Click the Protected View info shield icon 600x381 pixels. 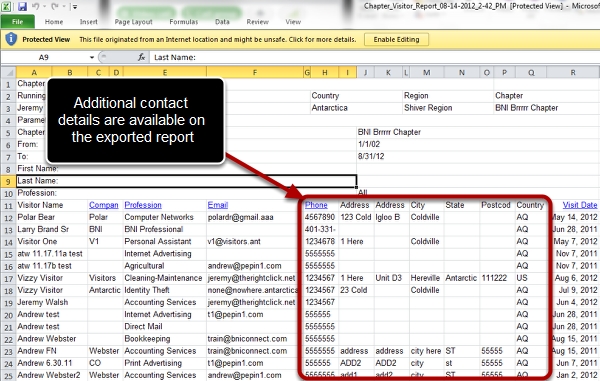coord(11,39)
